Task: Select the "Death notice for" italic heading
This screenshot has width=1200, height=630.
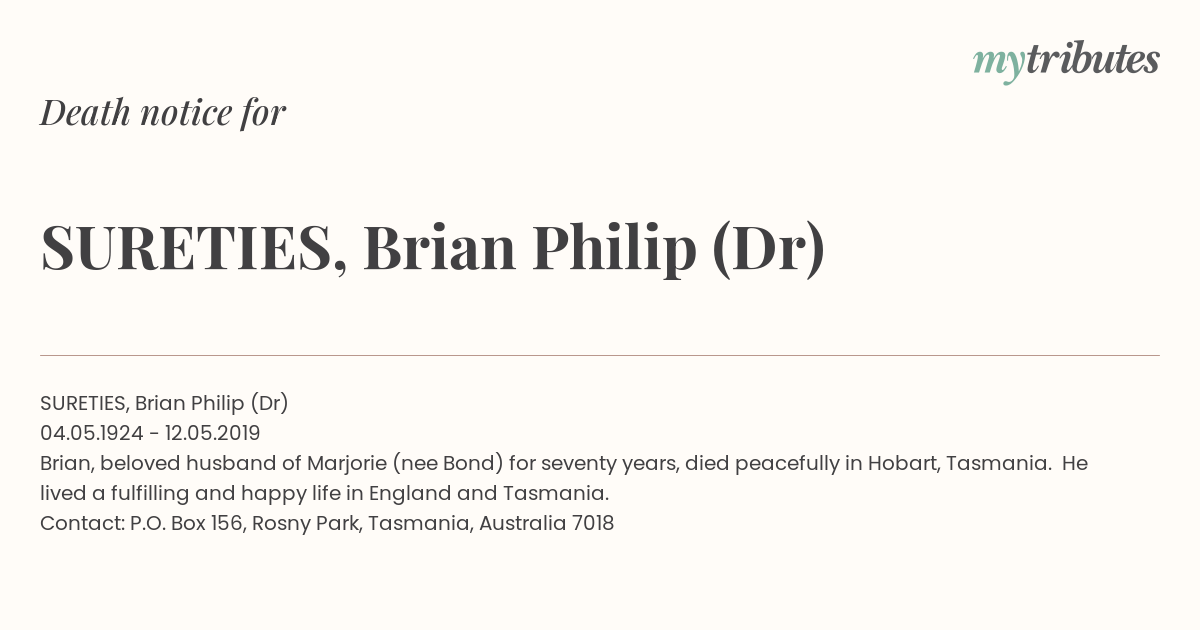Action: pos(163,112)
